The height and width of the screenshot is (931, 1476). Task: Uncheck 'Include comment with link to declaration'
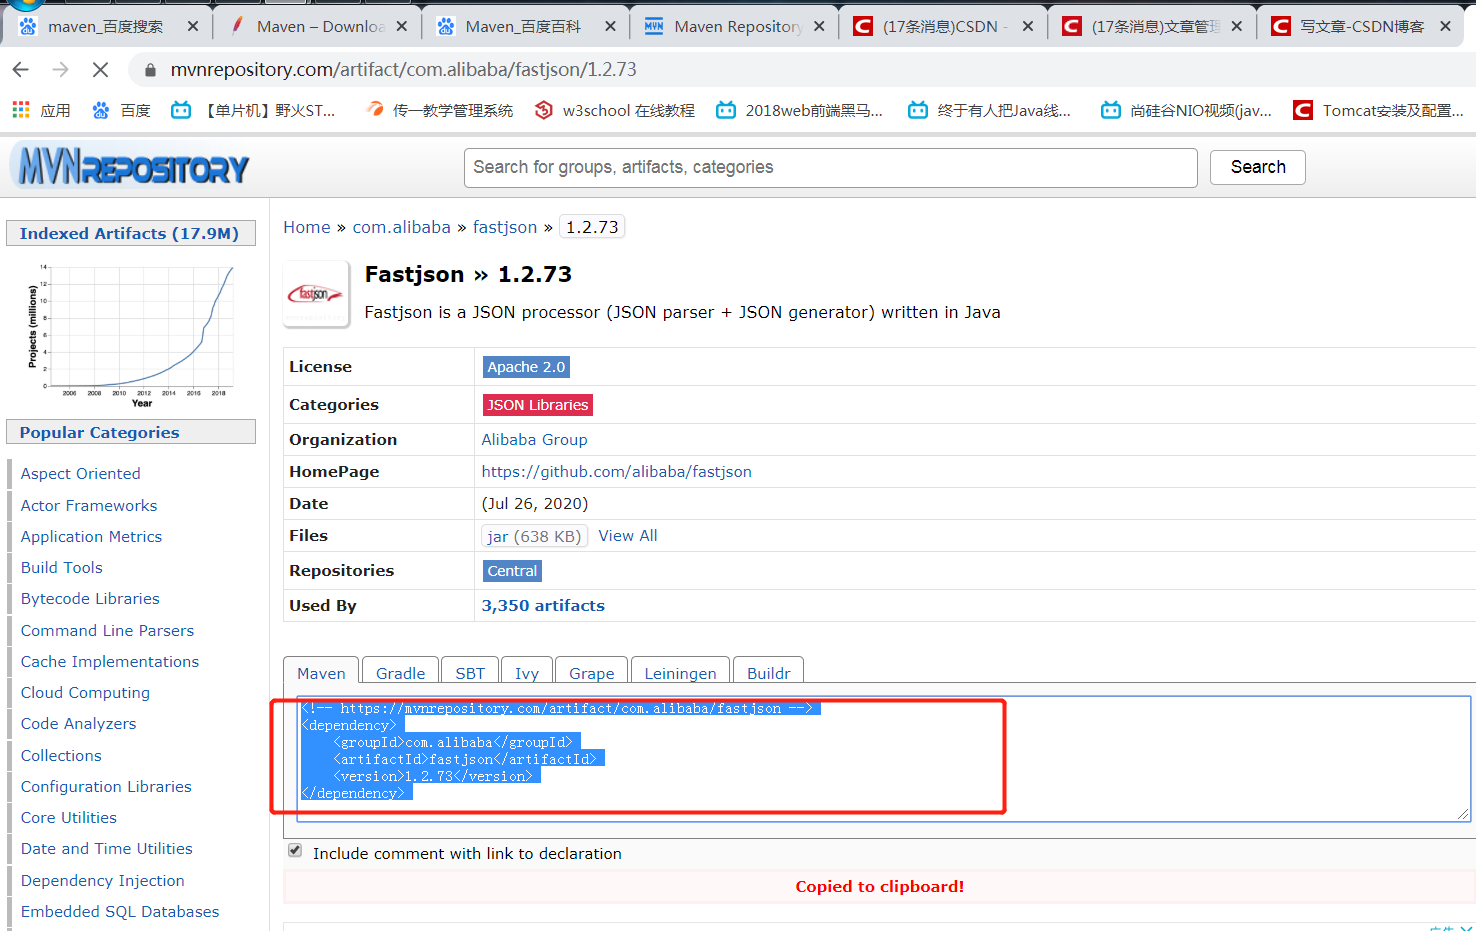pyautogui.click(x=294, y=849)
